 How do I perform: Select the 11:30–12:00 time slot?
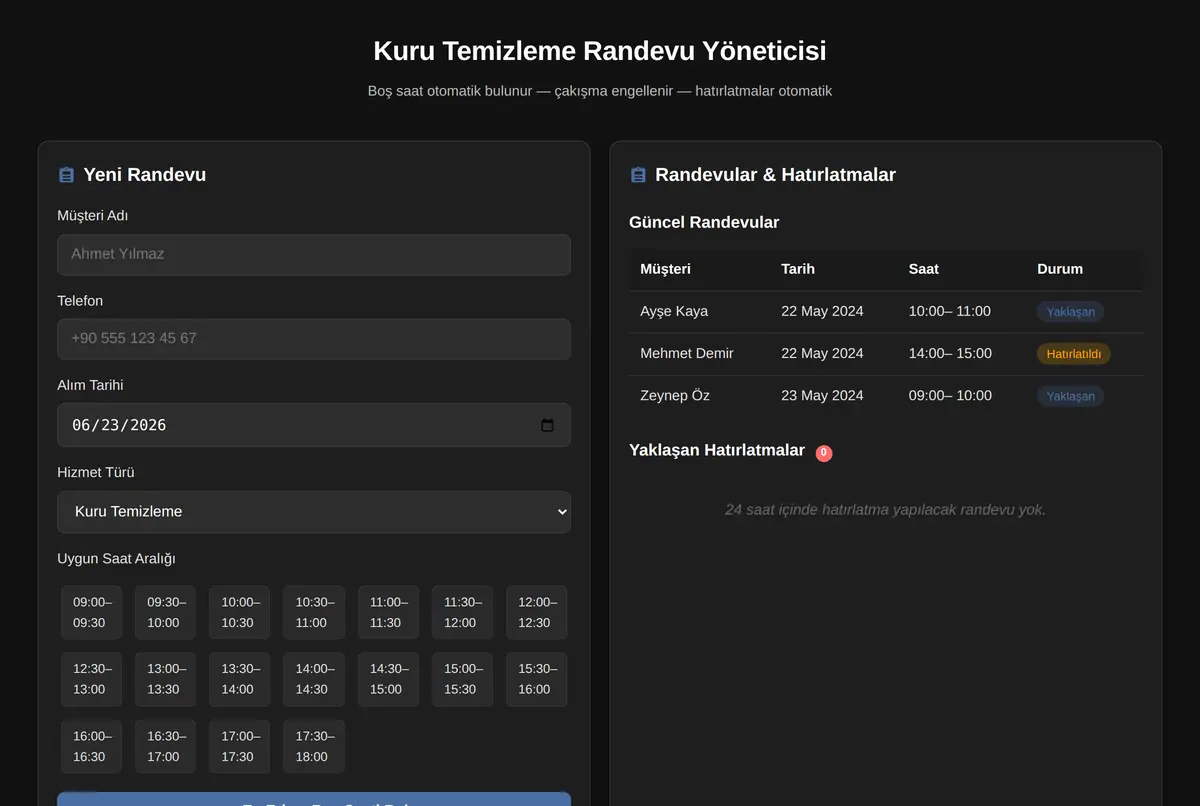[462, 612]
